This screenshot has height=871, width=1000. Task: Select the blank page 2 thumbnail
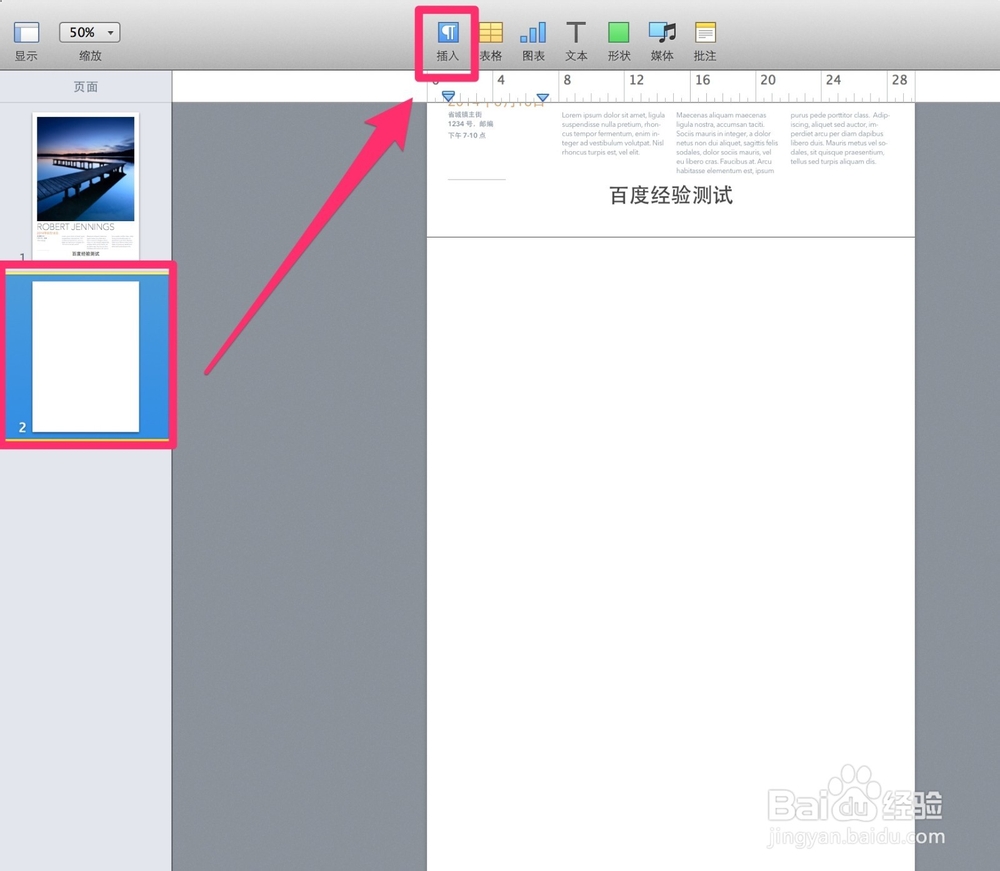pyautogui.click(x=85, y=356)
